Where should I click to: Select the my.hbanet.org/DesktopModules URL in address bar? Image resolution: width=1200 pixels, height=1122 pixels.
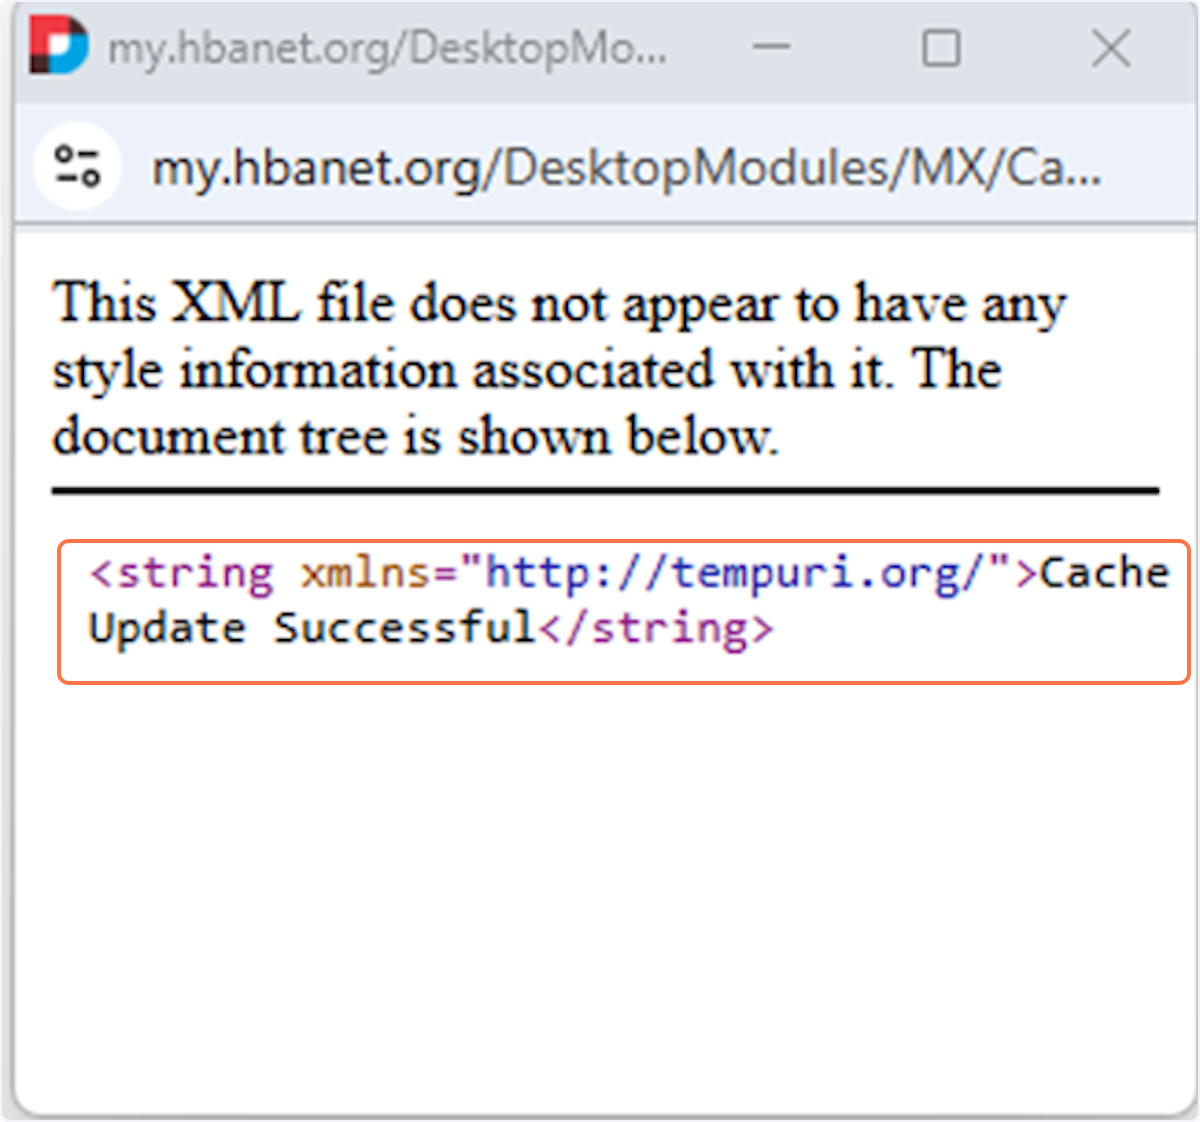pyautogui.click(x=626, y=168)
